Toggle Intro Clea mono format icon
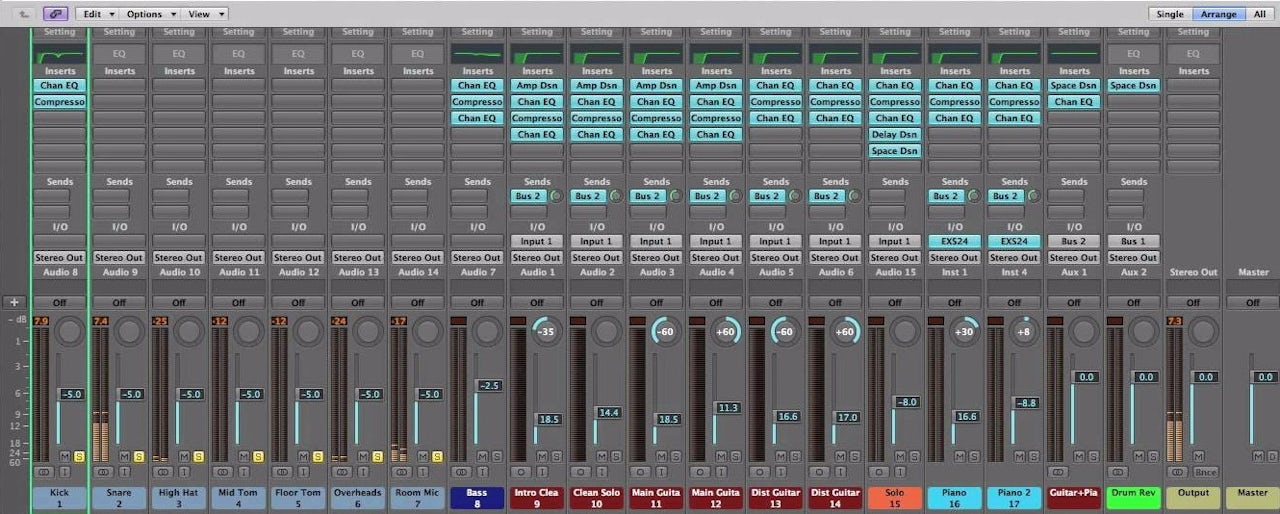The height and width of the screenshot is (514, 1280). (520, 471)
